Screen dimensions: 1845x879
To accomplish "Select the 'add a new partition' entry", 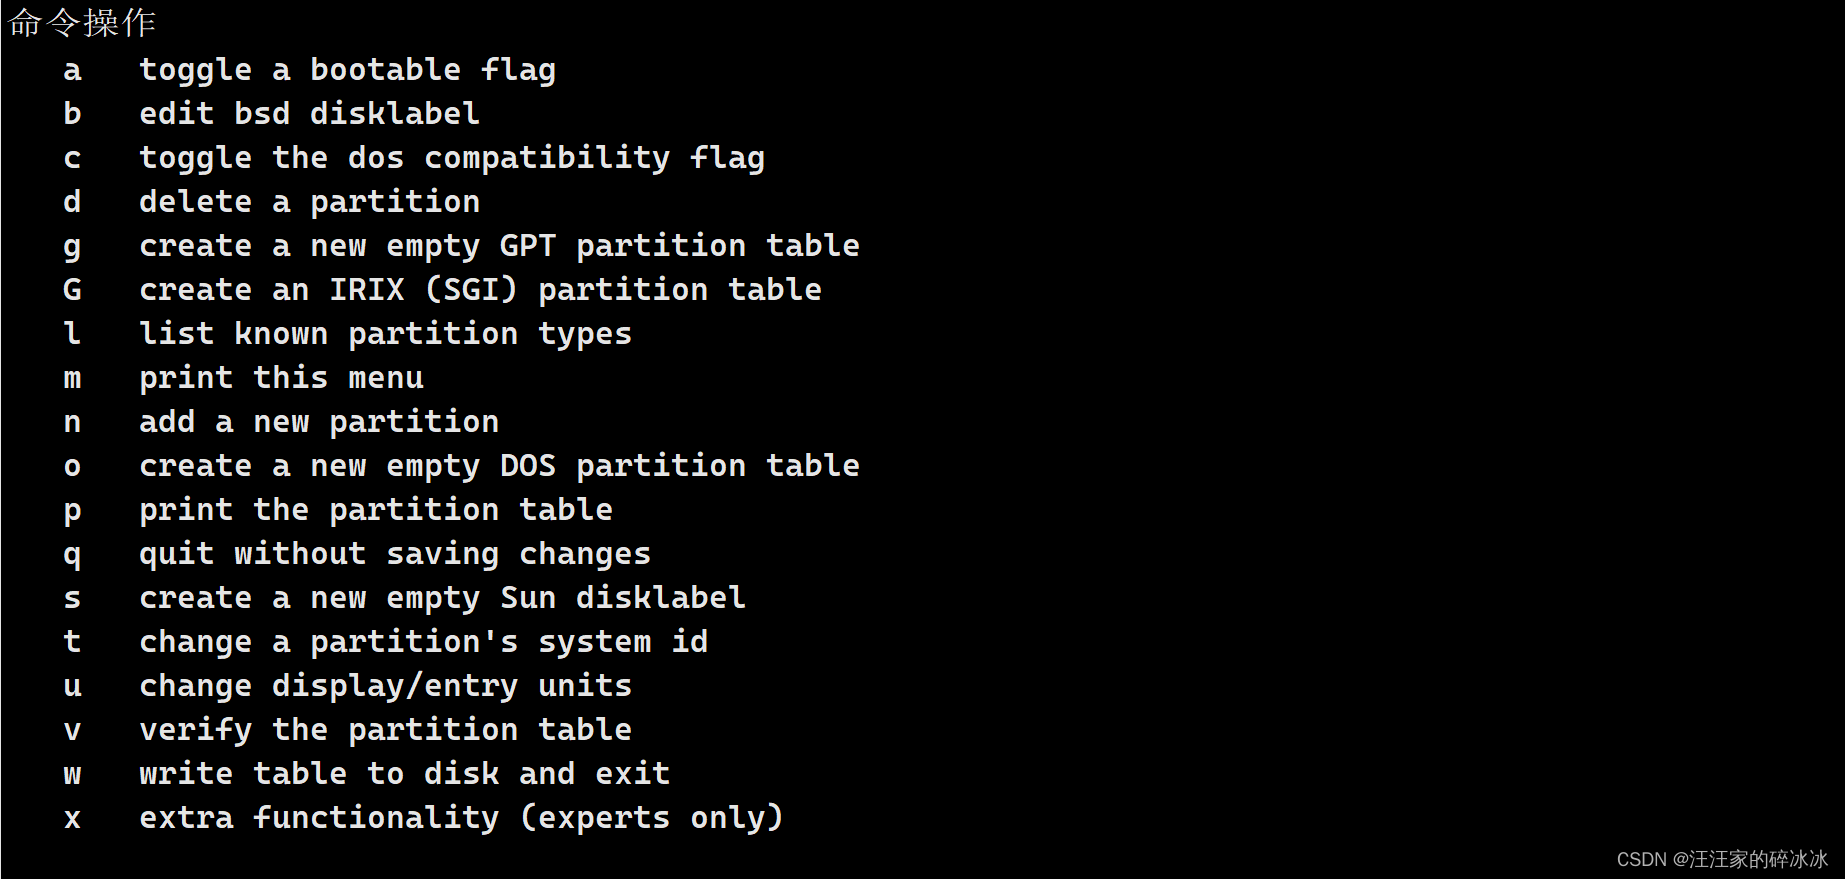I will click(x=319, y=422).
